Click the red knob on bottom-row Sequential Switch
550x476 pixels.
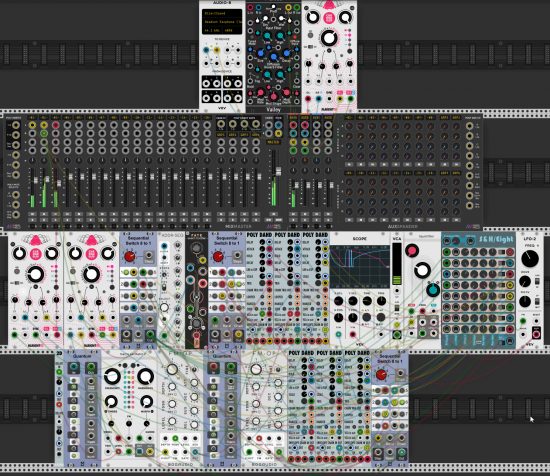[381, 375]
